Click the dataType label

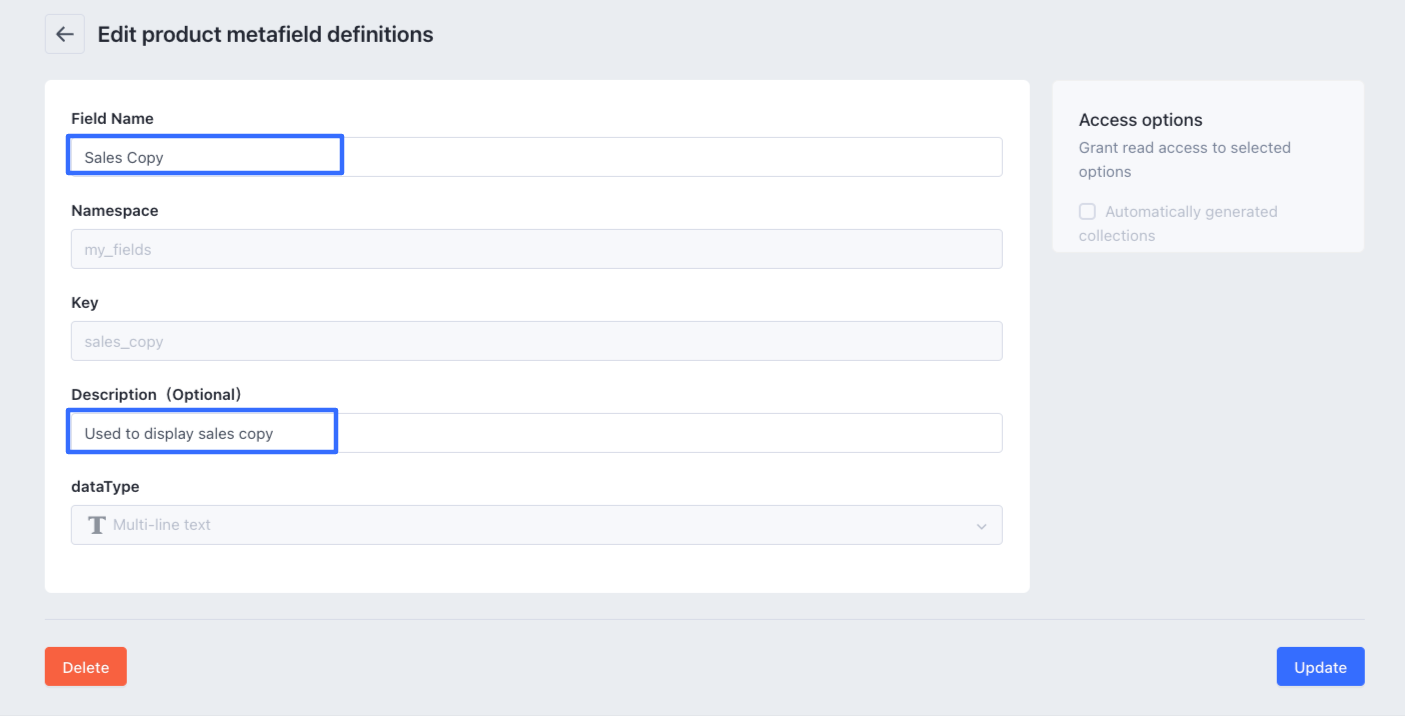point(105,487)
